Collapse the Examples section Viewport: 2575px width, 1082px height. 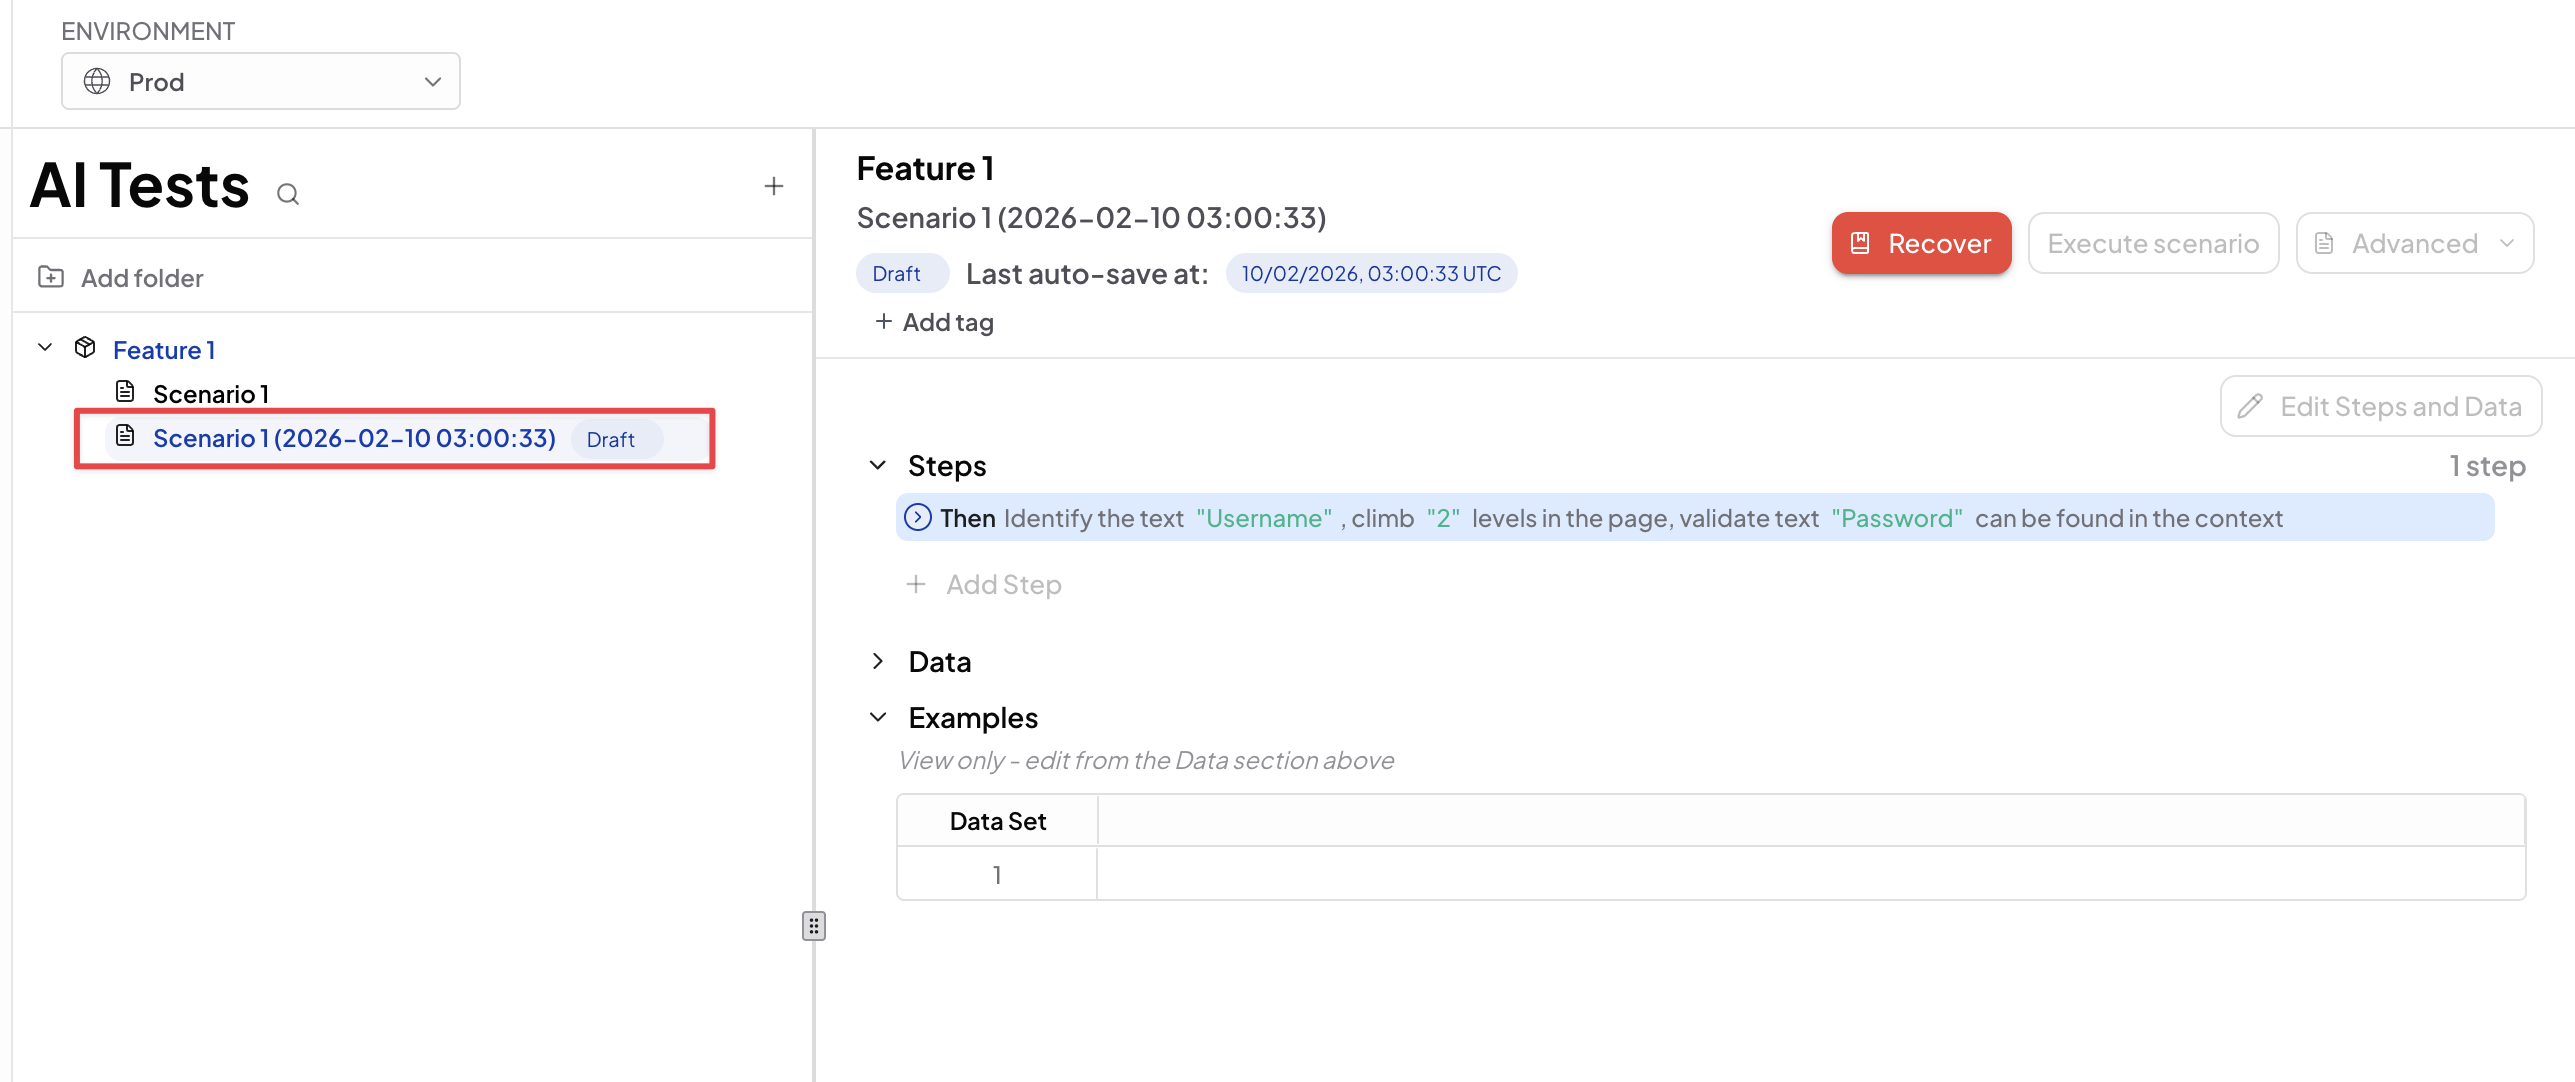click(x=877, y=717)
